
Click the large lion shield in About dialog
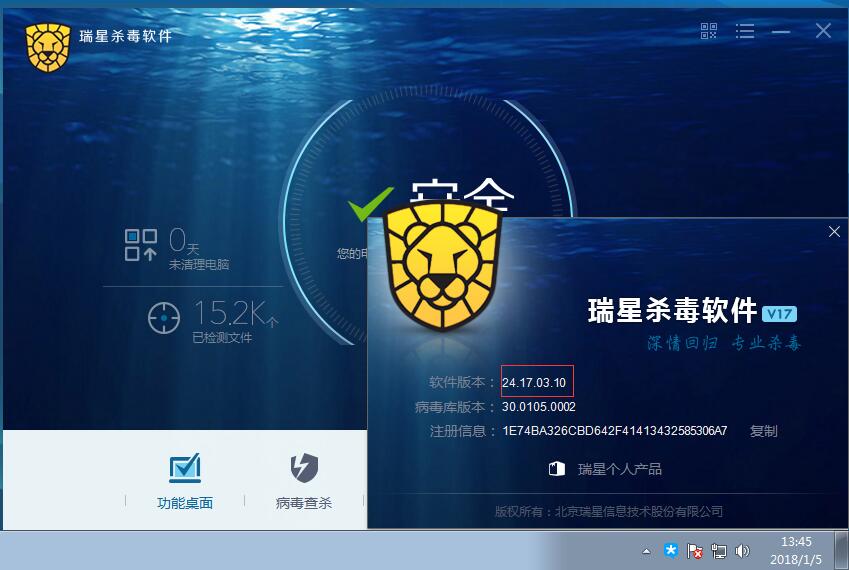442,265
